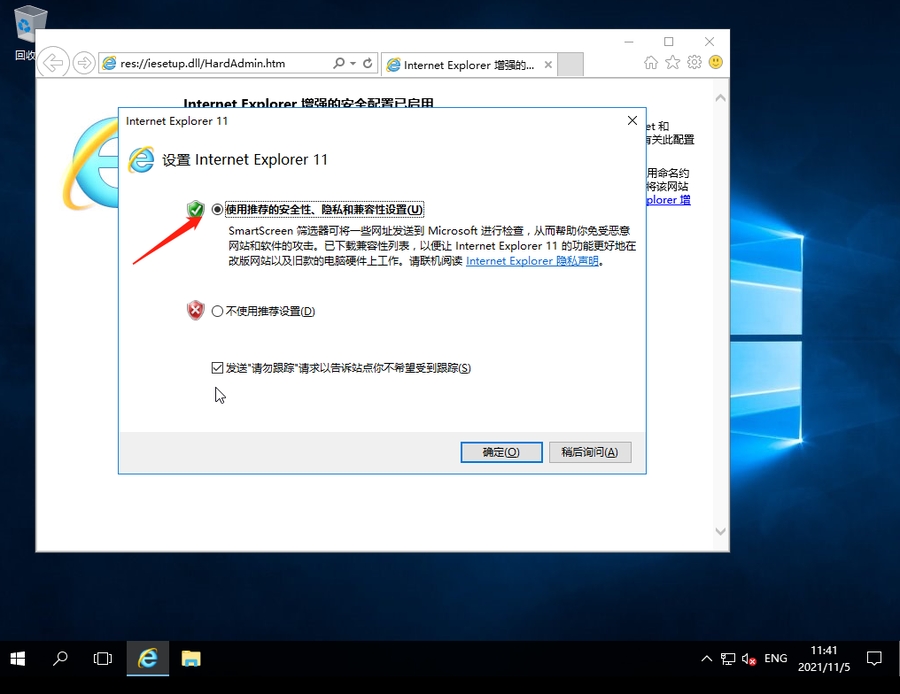Screen dimensions: 900x694
Task: Click the taskbar search magnifier
Action: (x=61, y=658)
